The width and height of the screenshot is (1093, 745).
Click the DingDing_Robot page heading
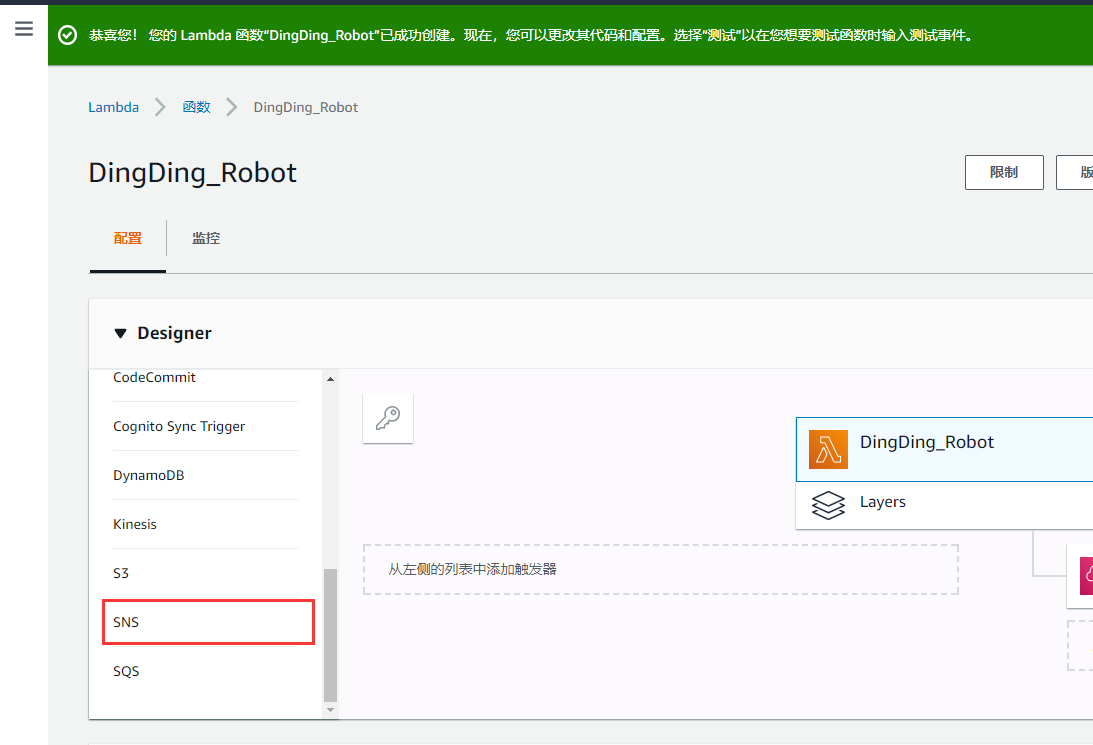[x=192, y=173]
